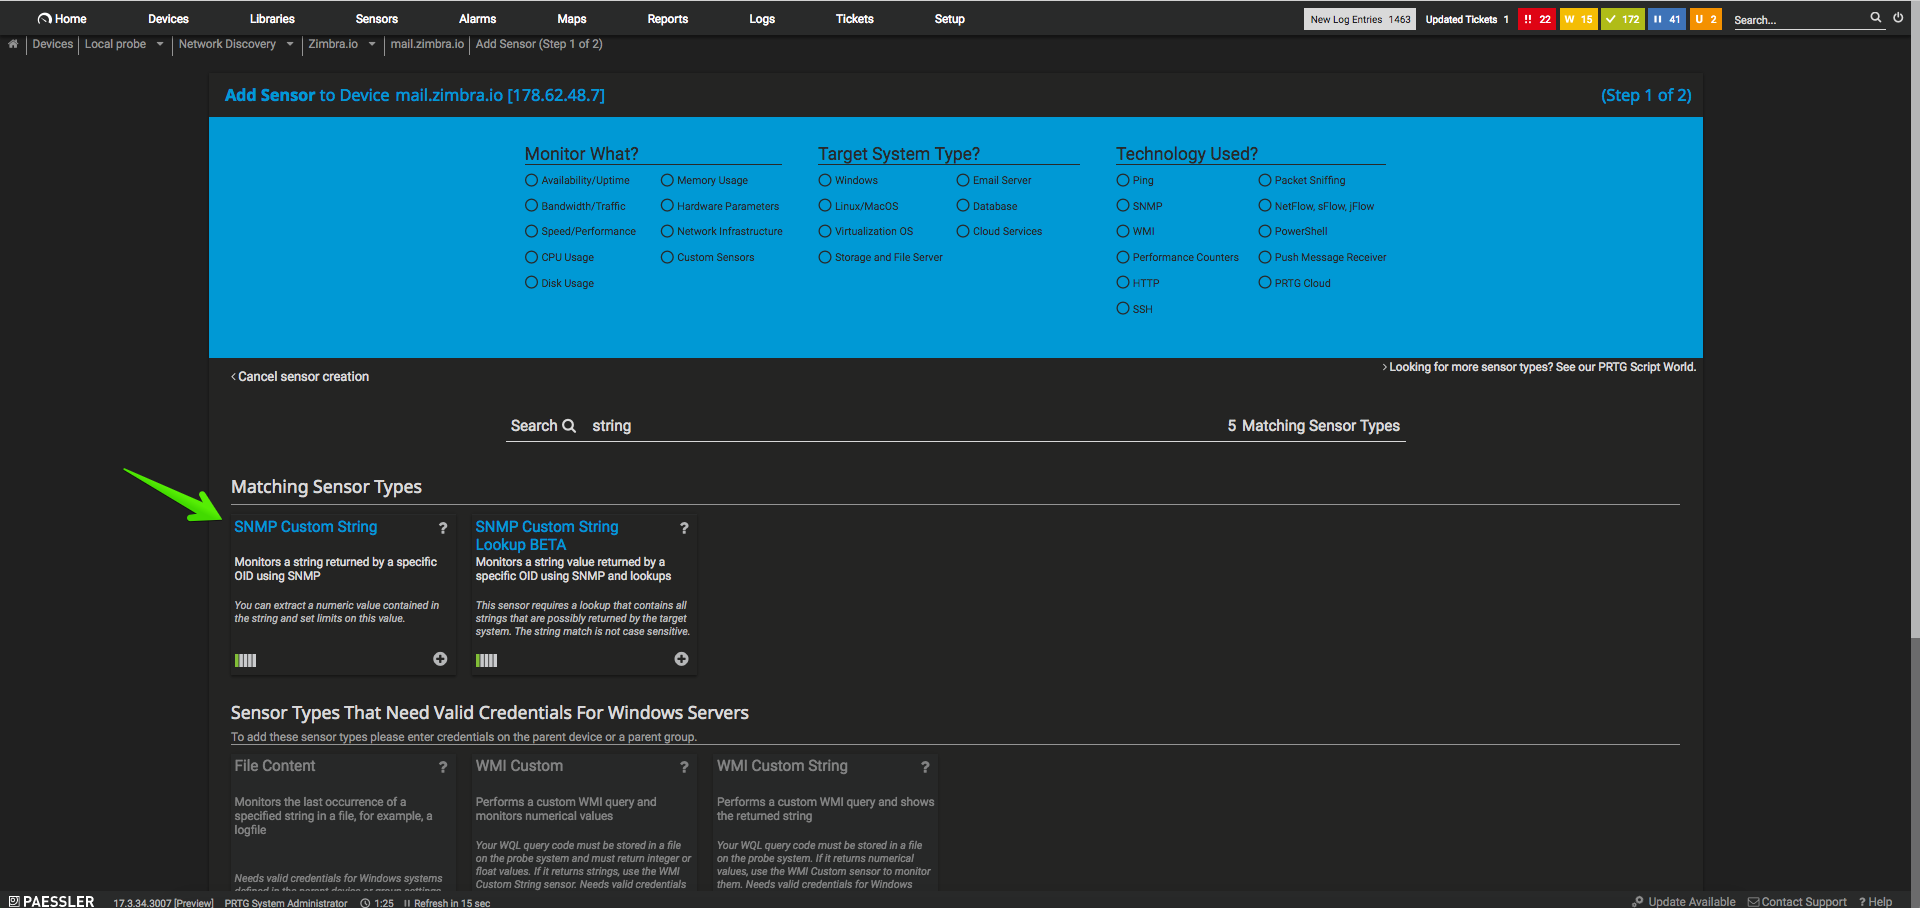Open the Devices breadcrumb link
Screen dimensions: 1920x908
(53, 44)
